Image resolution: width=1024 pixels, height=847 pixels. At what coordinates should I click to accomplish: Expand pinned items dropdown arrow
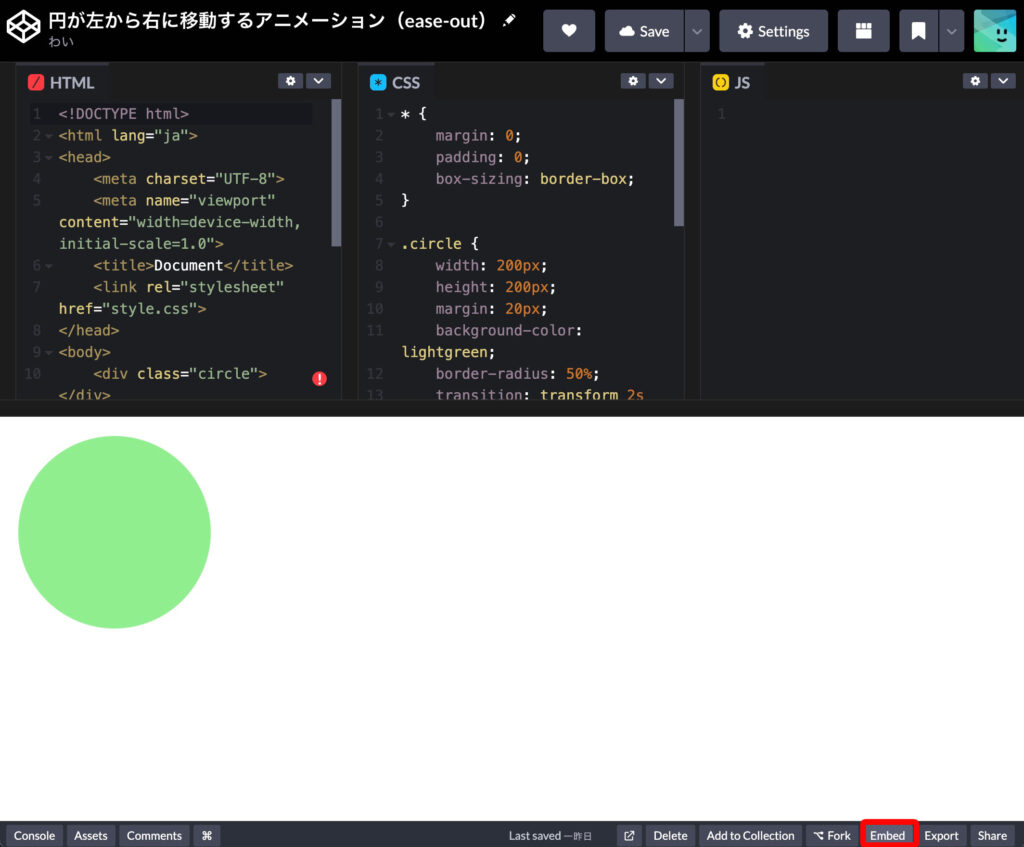(x=952, y=31)
